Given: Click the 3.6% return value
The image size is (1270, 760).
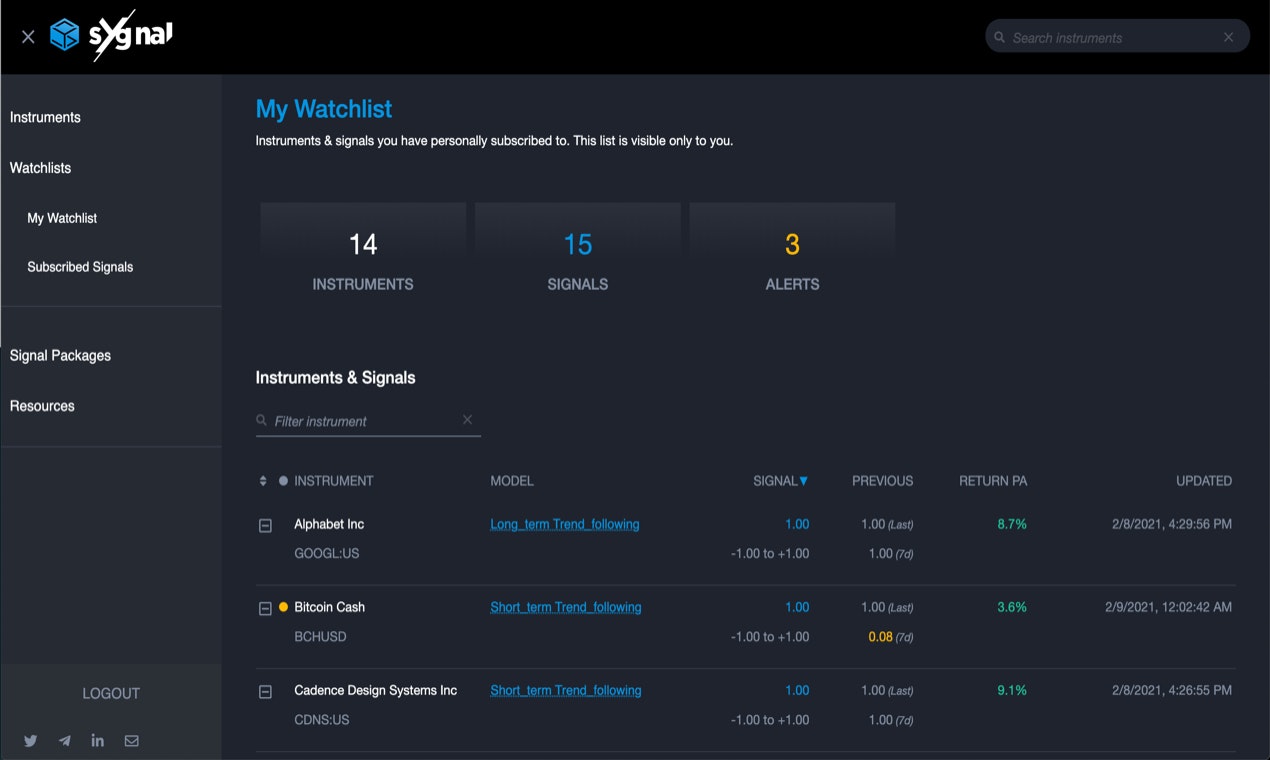Looking at the screenshot, I should pyautogui.click(x=1012, y=607).
